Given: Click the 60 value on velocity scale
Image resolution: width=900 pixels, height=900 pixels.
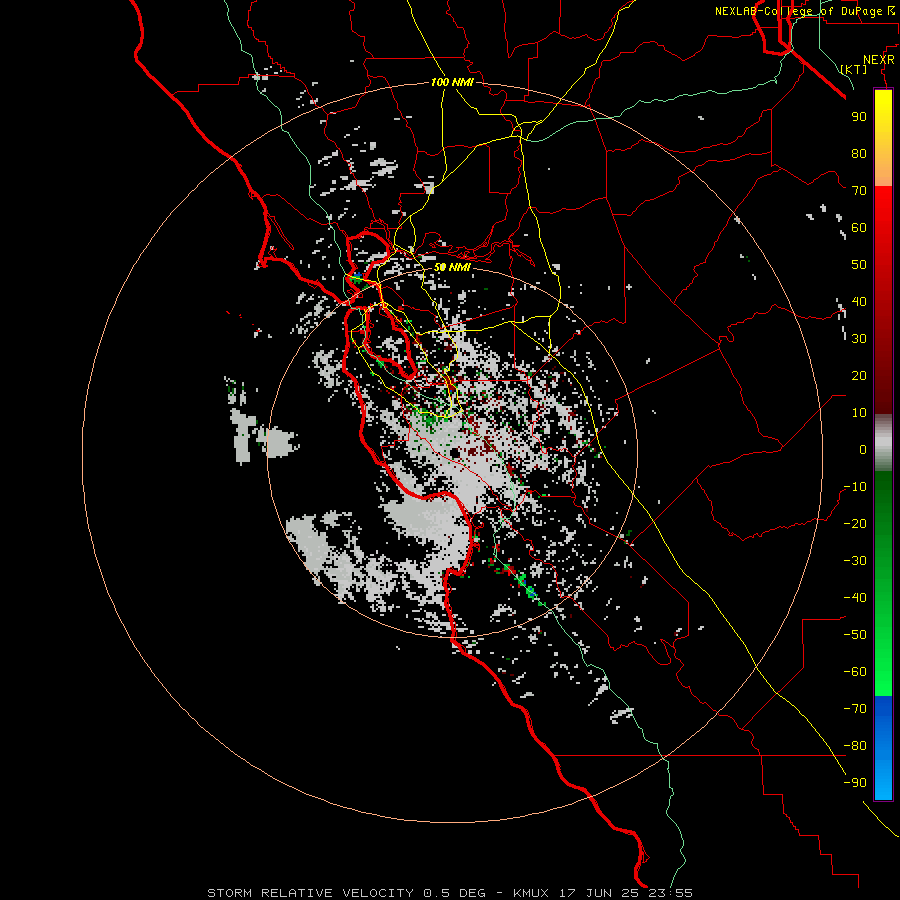Looking at the screenshot, I should coord(859,228).
